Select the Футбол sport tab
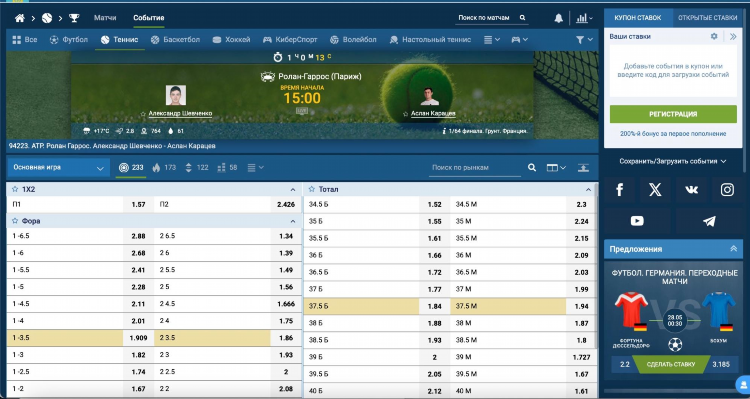 69,40
